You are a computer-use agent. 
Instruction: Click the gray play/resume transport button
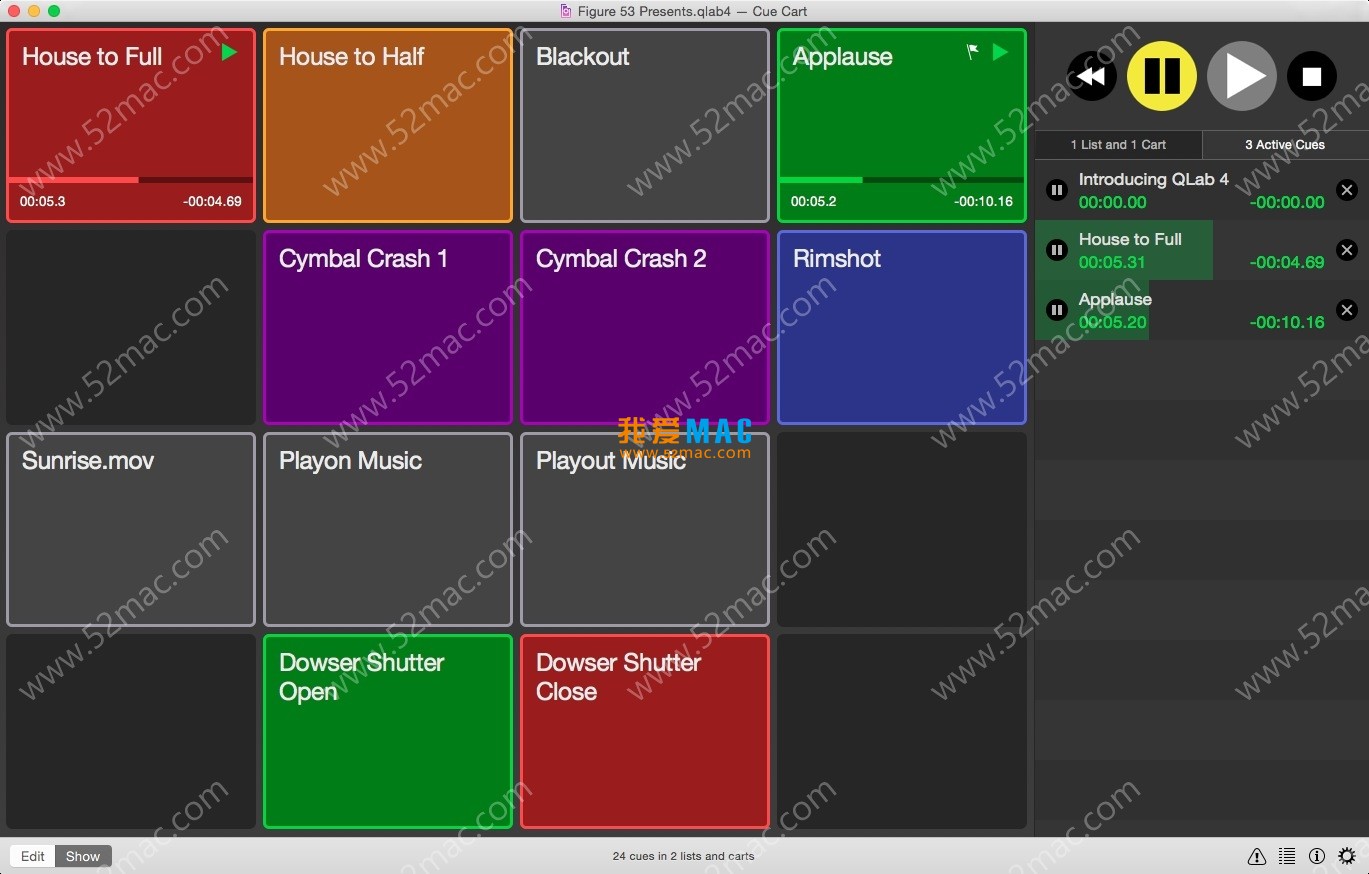pos(1242,76)
